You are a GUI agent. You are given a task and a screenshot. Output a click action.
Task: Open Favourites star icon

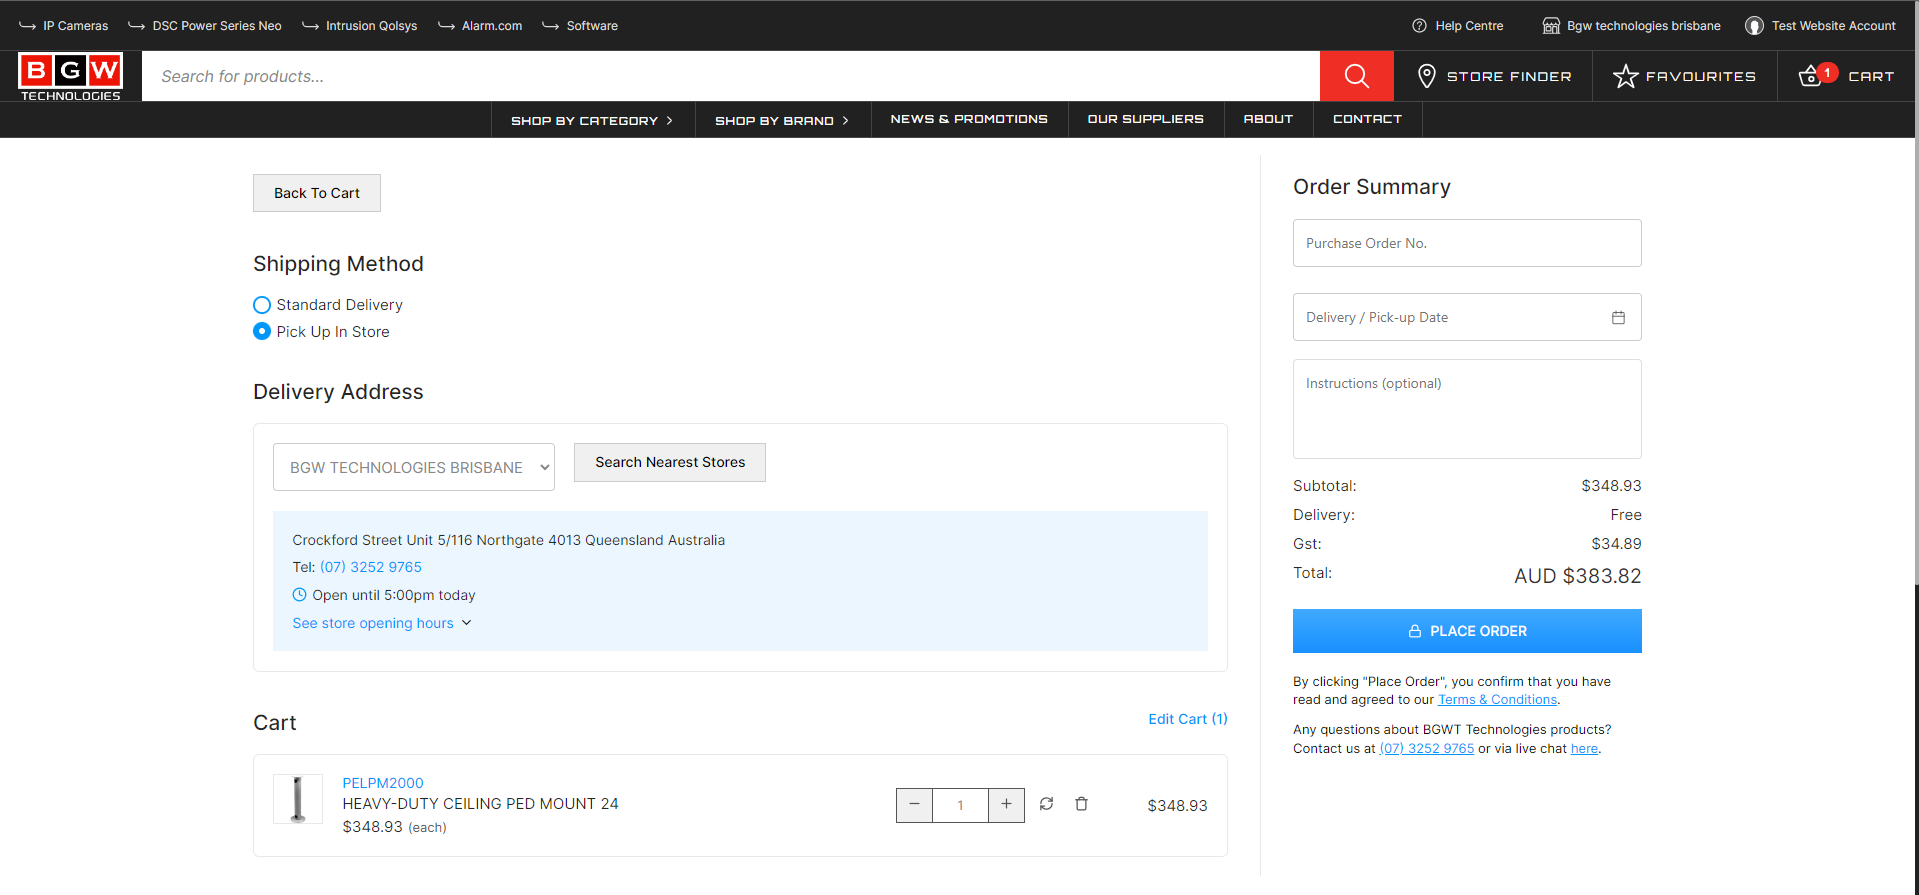(x=1625, y=76)
